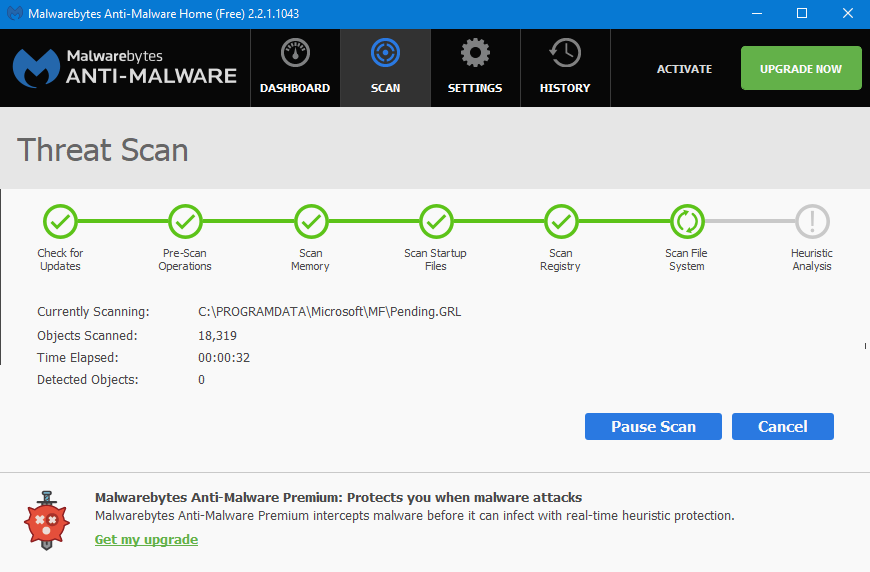The width and height of the screenshot is (870, 572).
Task: Click the Scan Startup Files step label
Action: point(436,260)
